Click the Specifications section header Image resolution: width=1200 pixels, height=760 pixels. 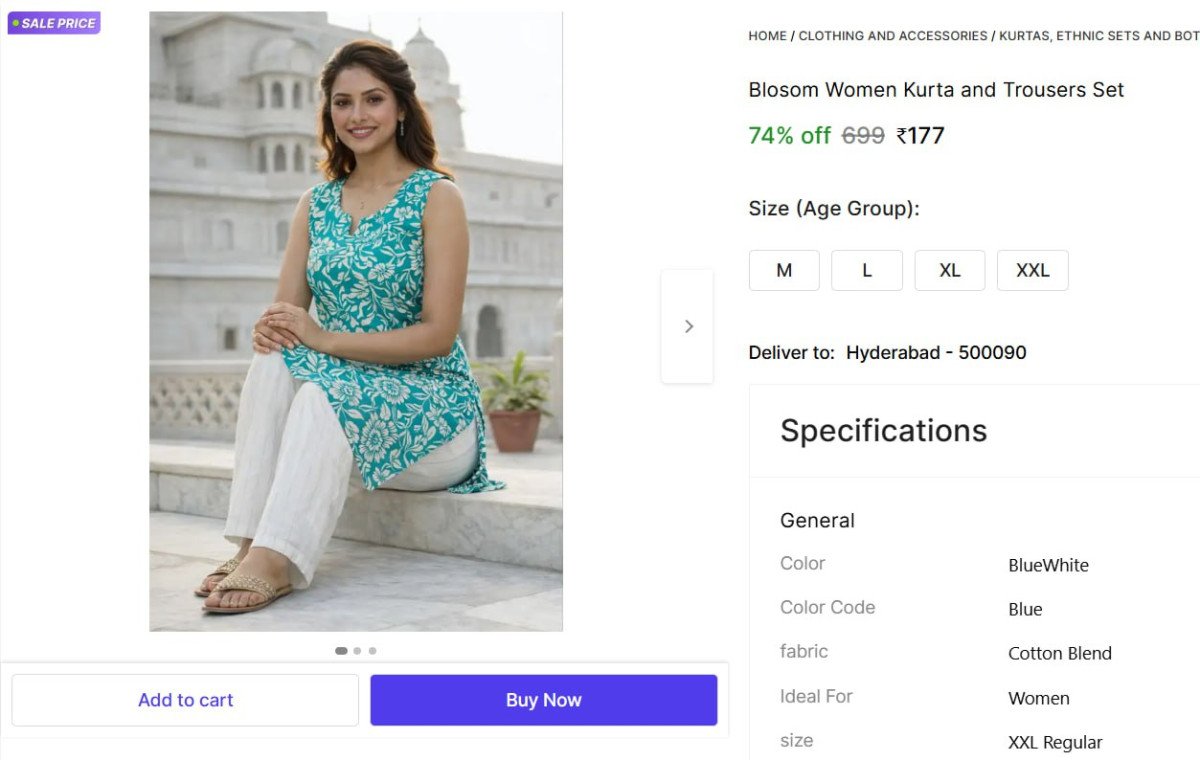883,431
